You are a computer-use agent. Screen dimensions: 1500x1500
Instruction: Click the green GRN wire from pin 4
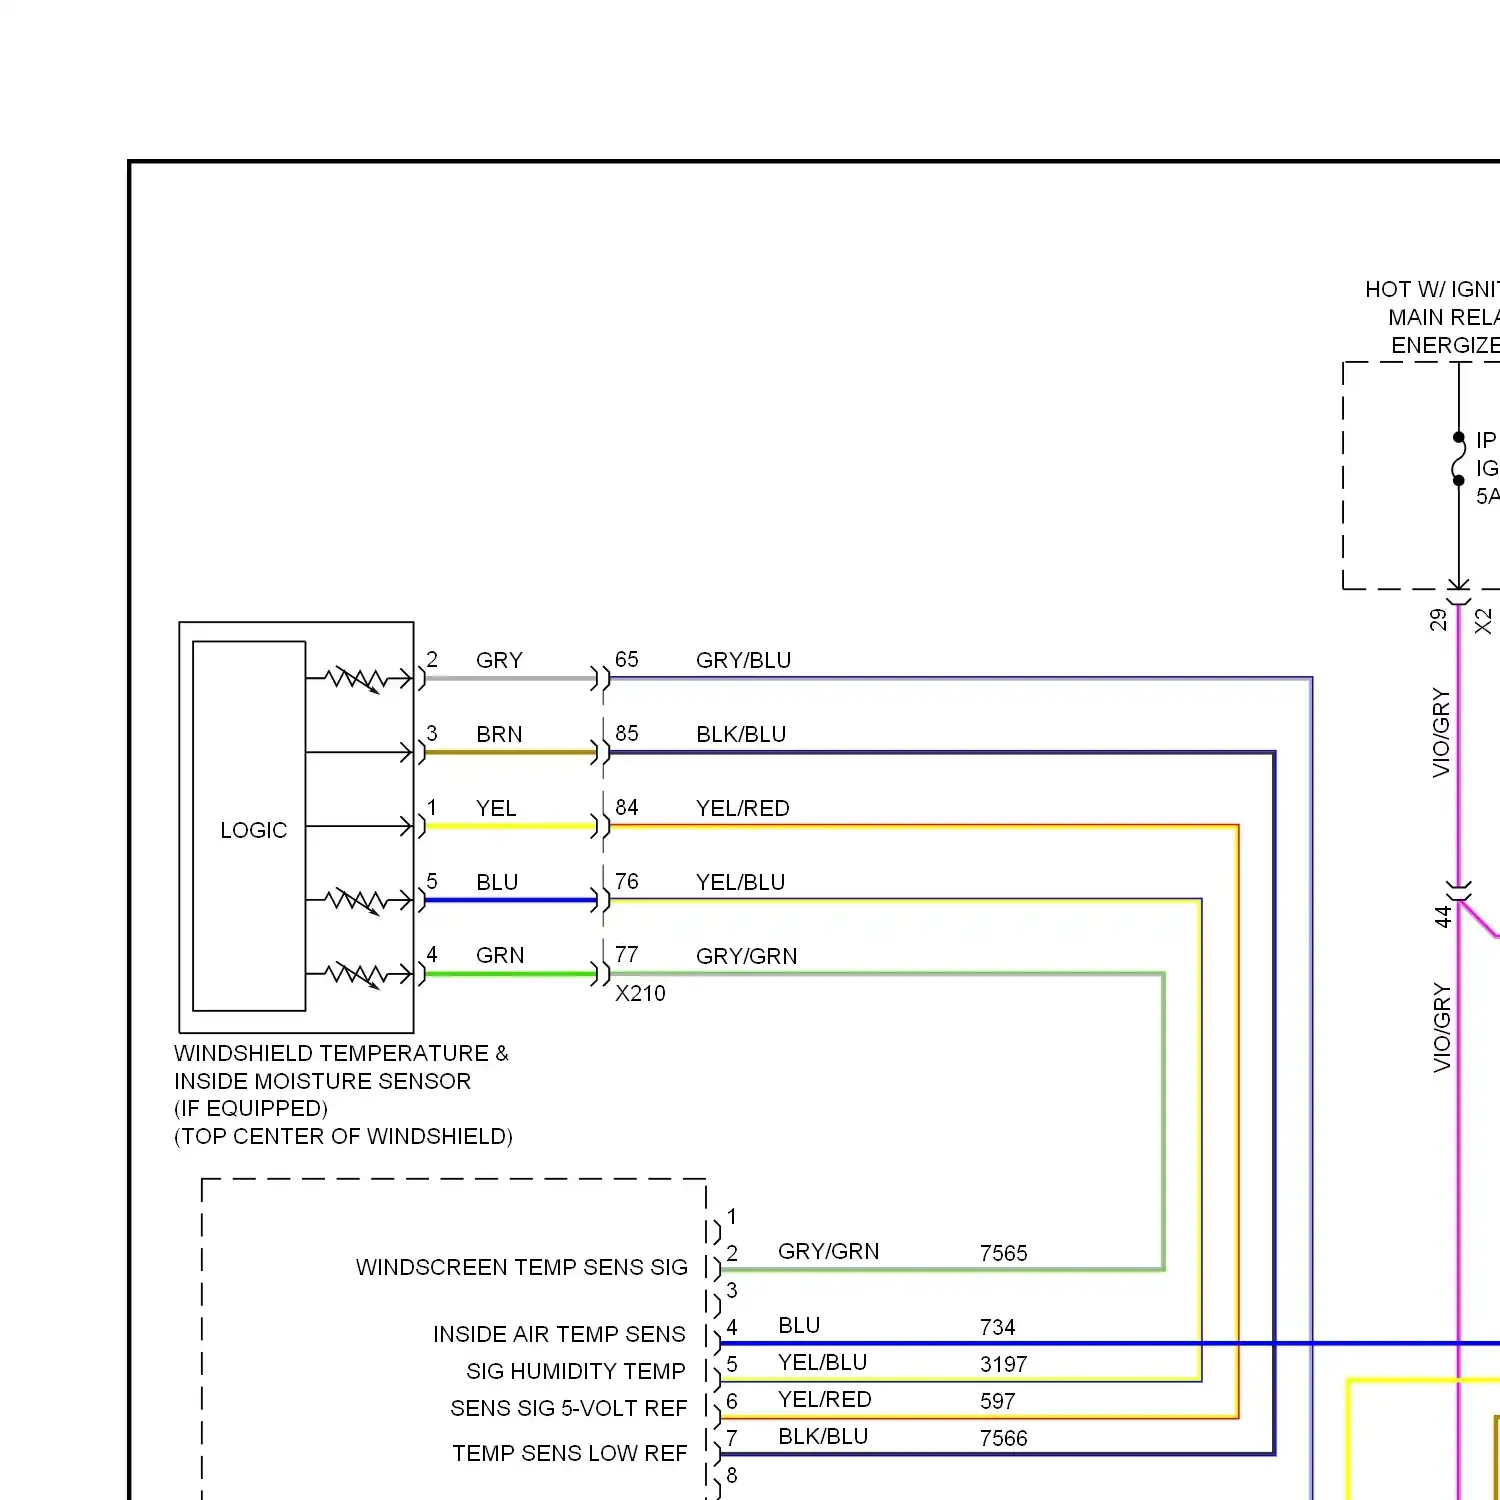pyautogui.click(x=510, y=974)
